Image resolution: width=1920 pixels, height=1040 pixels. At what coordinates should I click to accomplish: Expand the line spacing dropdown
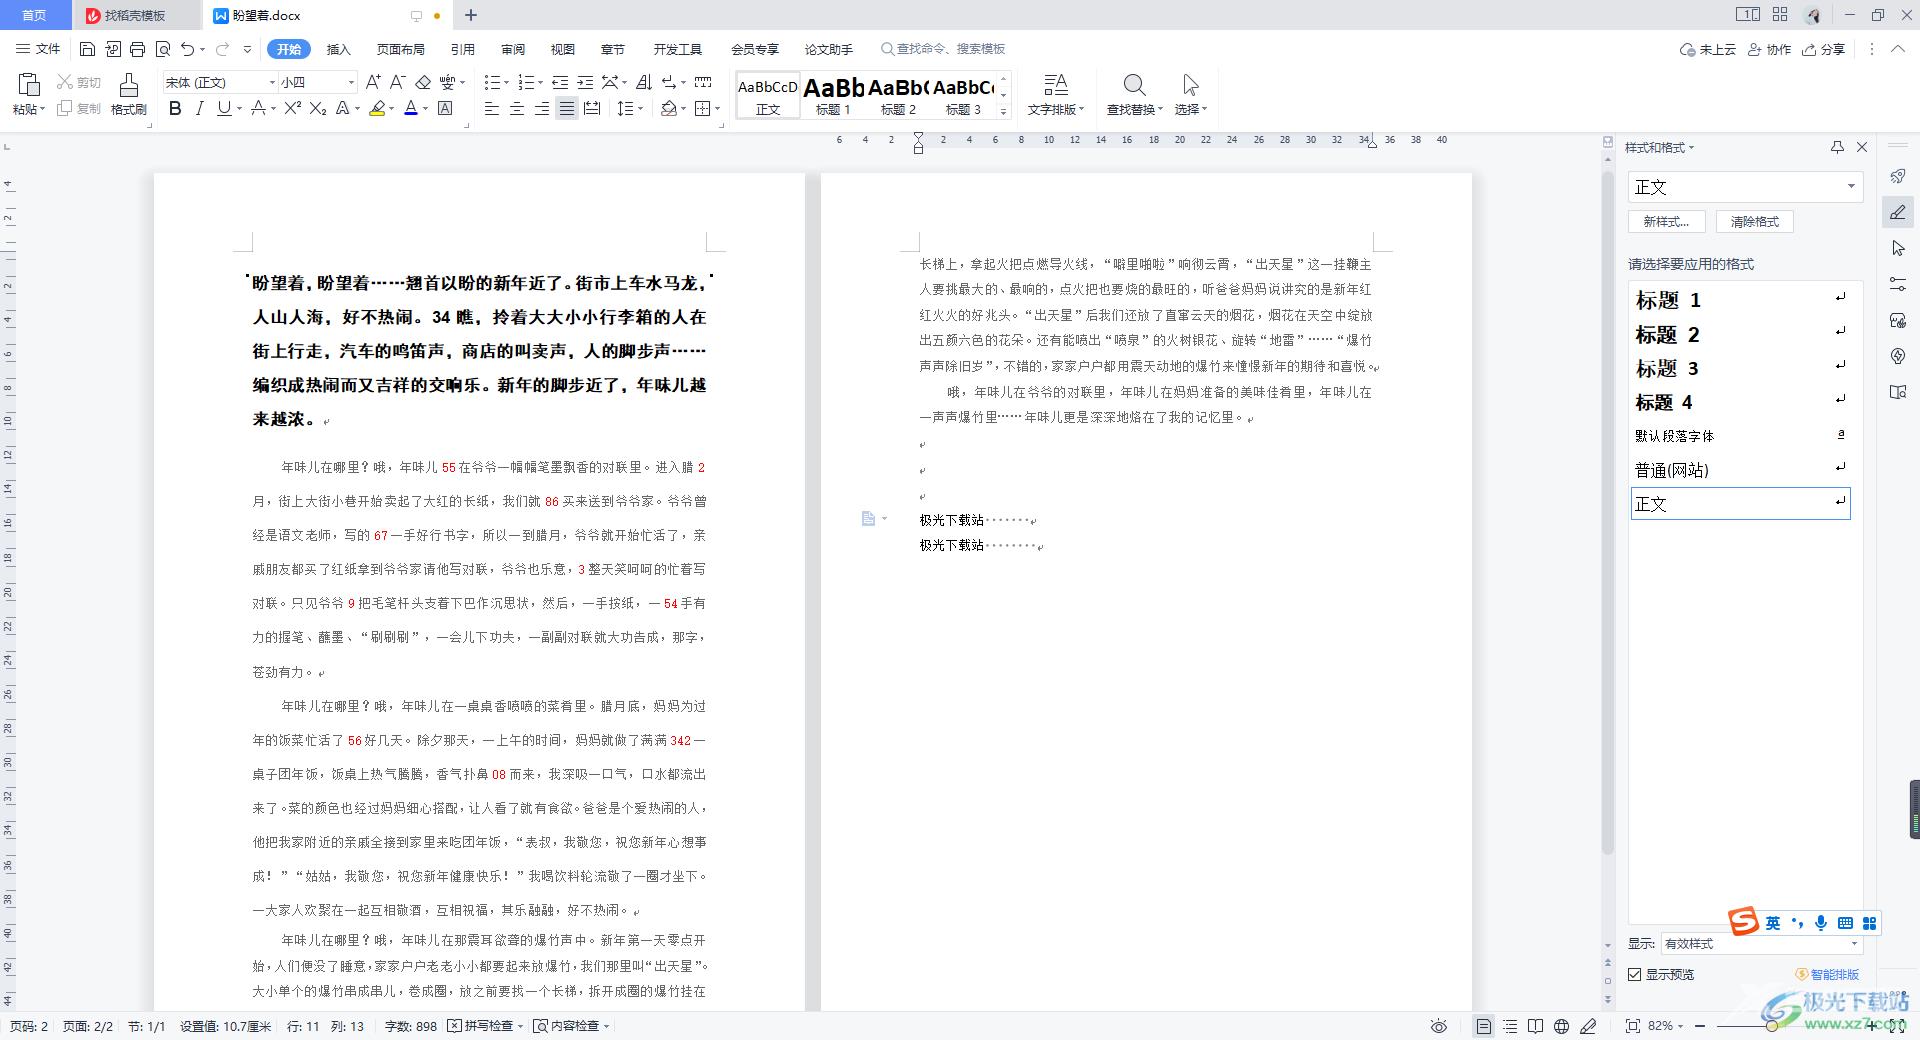641,108
